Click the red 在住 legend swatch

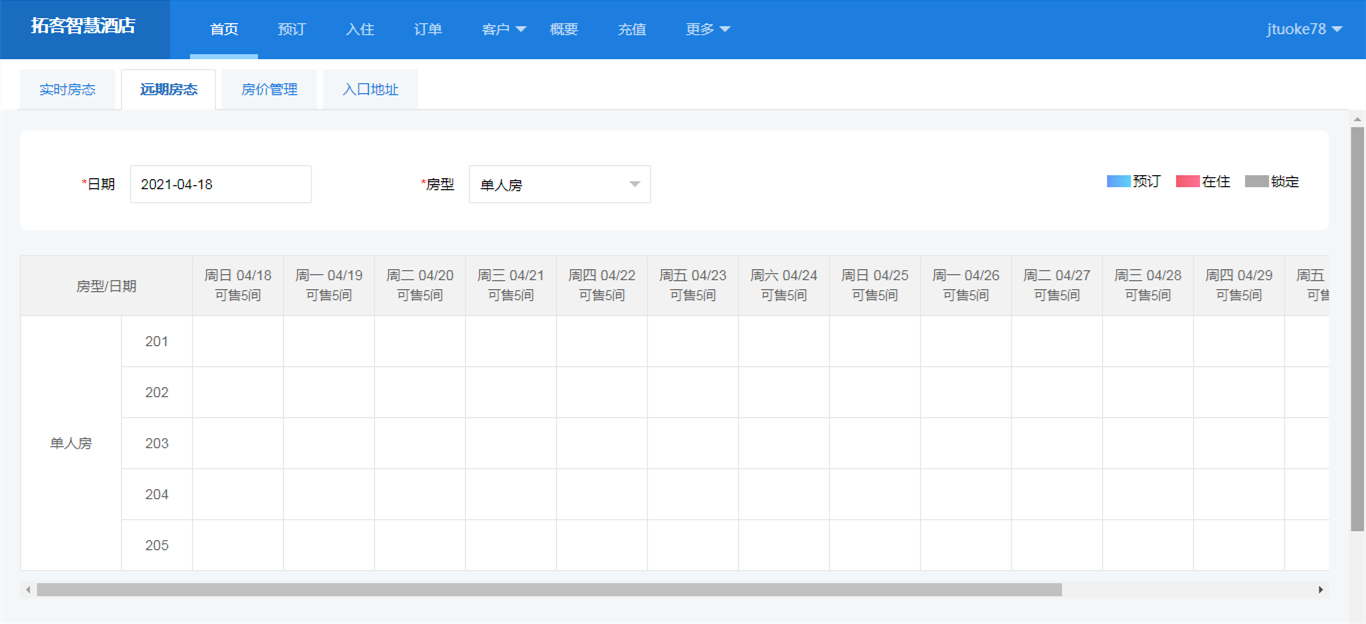[x=1188, y=181]
